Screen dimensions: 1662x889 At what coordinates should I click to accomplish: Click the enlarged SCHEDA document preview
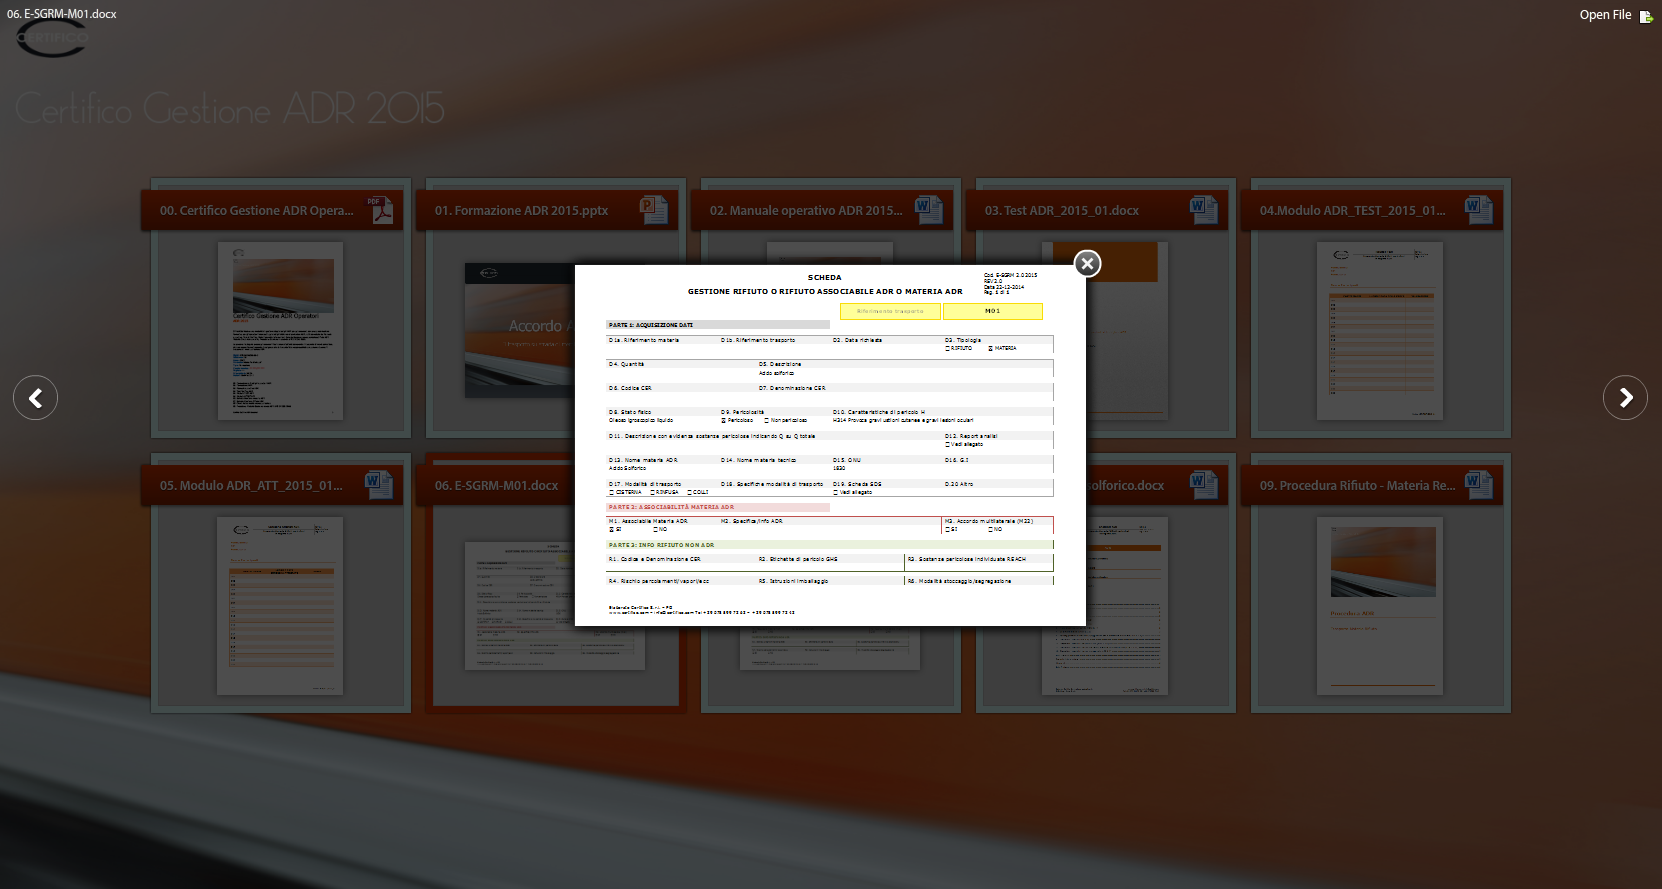click(830, 445)
